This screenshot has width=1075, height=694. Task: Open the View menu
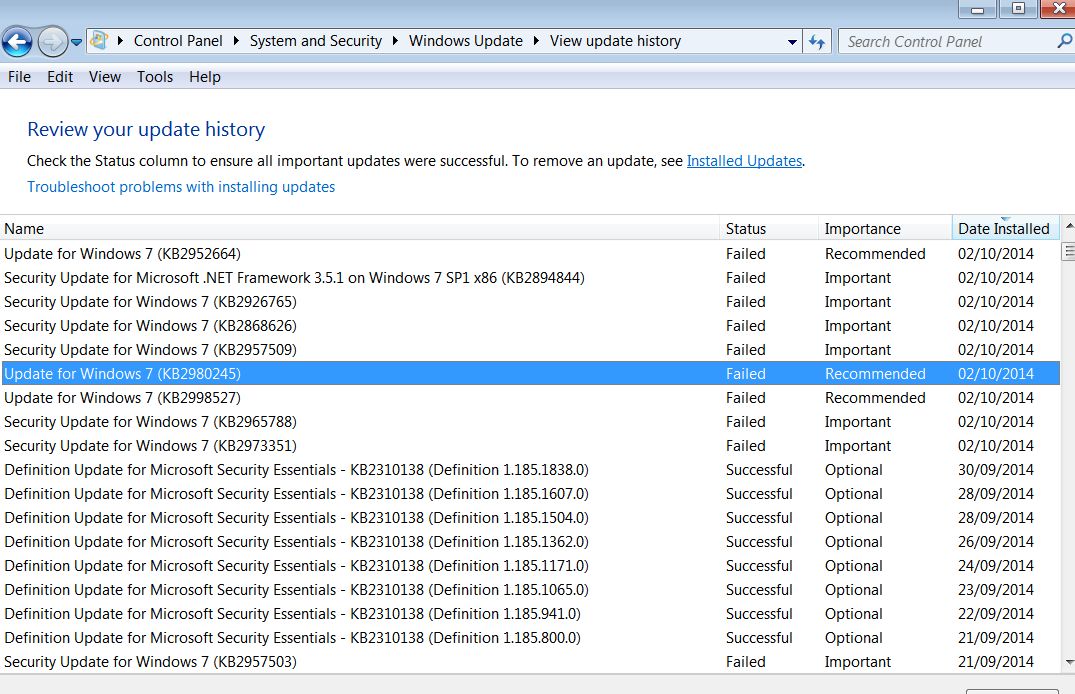pyautogui.click(x=105, y=77)
